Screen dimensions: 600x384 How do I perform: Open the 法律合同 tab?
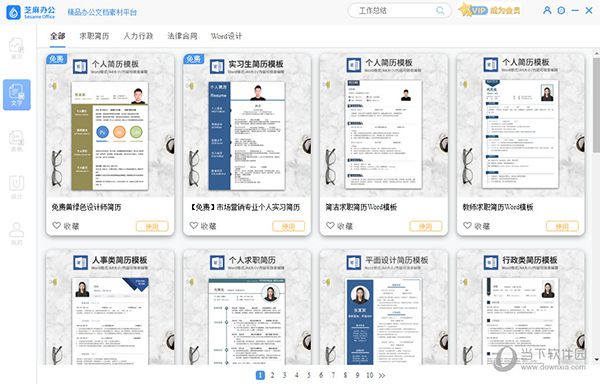pos(182,36)
